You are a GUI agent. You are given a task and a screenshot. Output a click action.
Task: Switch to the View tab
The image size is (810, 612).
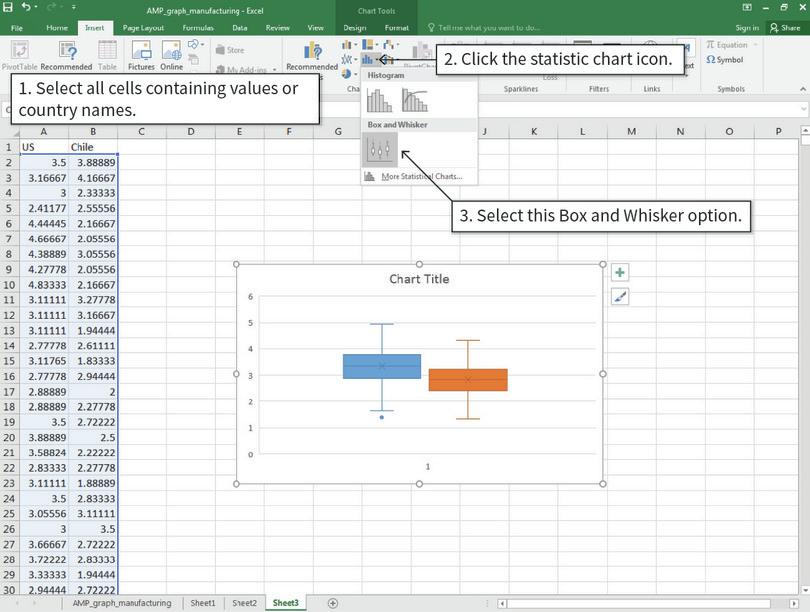(x=315, y=28)
